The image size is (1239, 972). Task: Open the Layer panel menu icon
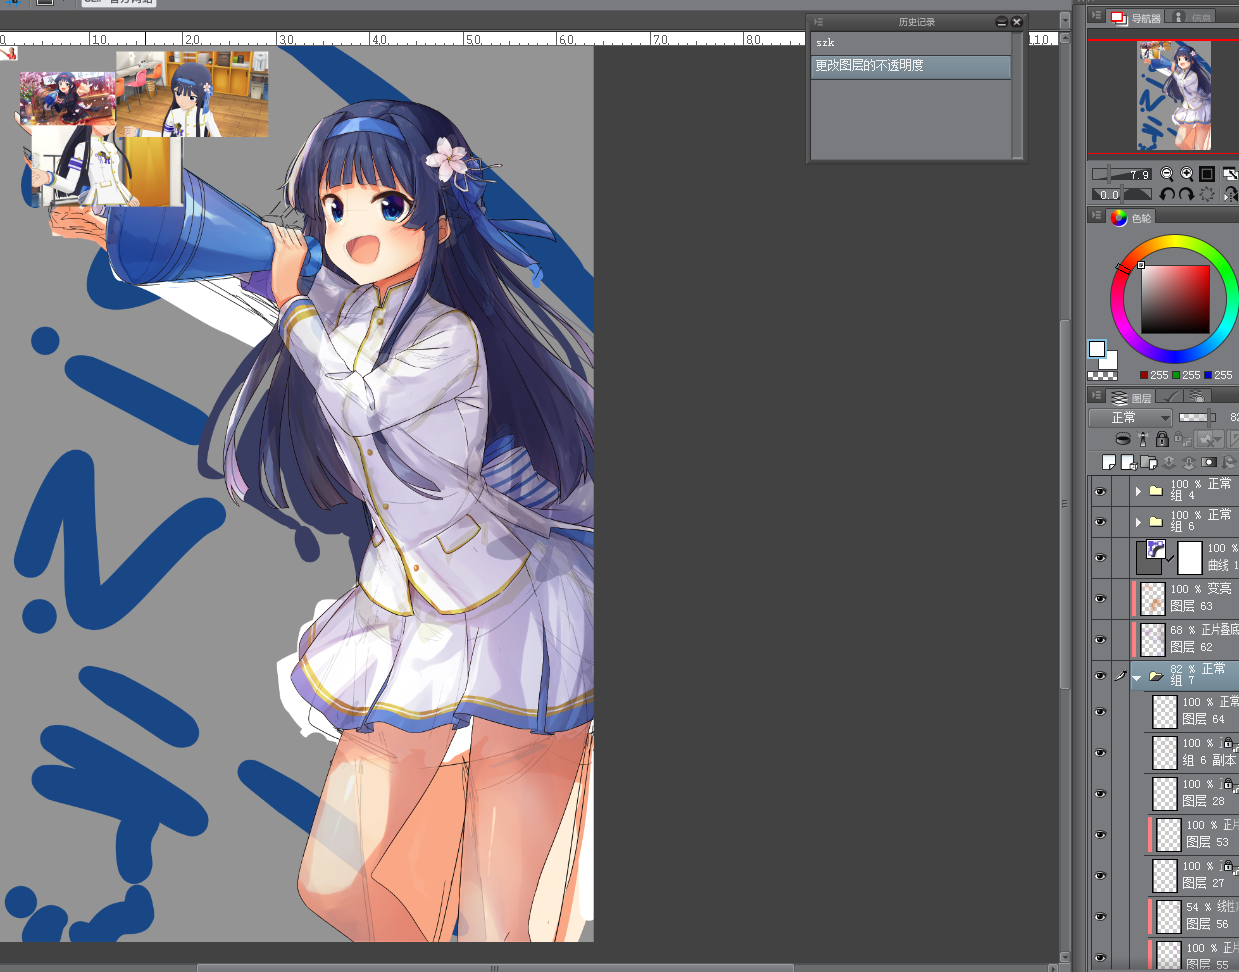(x=1096, y=396)
